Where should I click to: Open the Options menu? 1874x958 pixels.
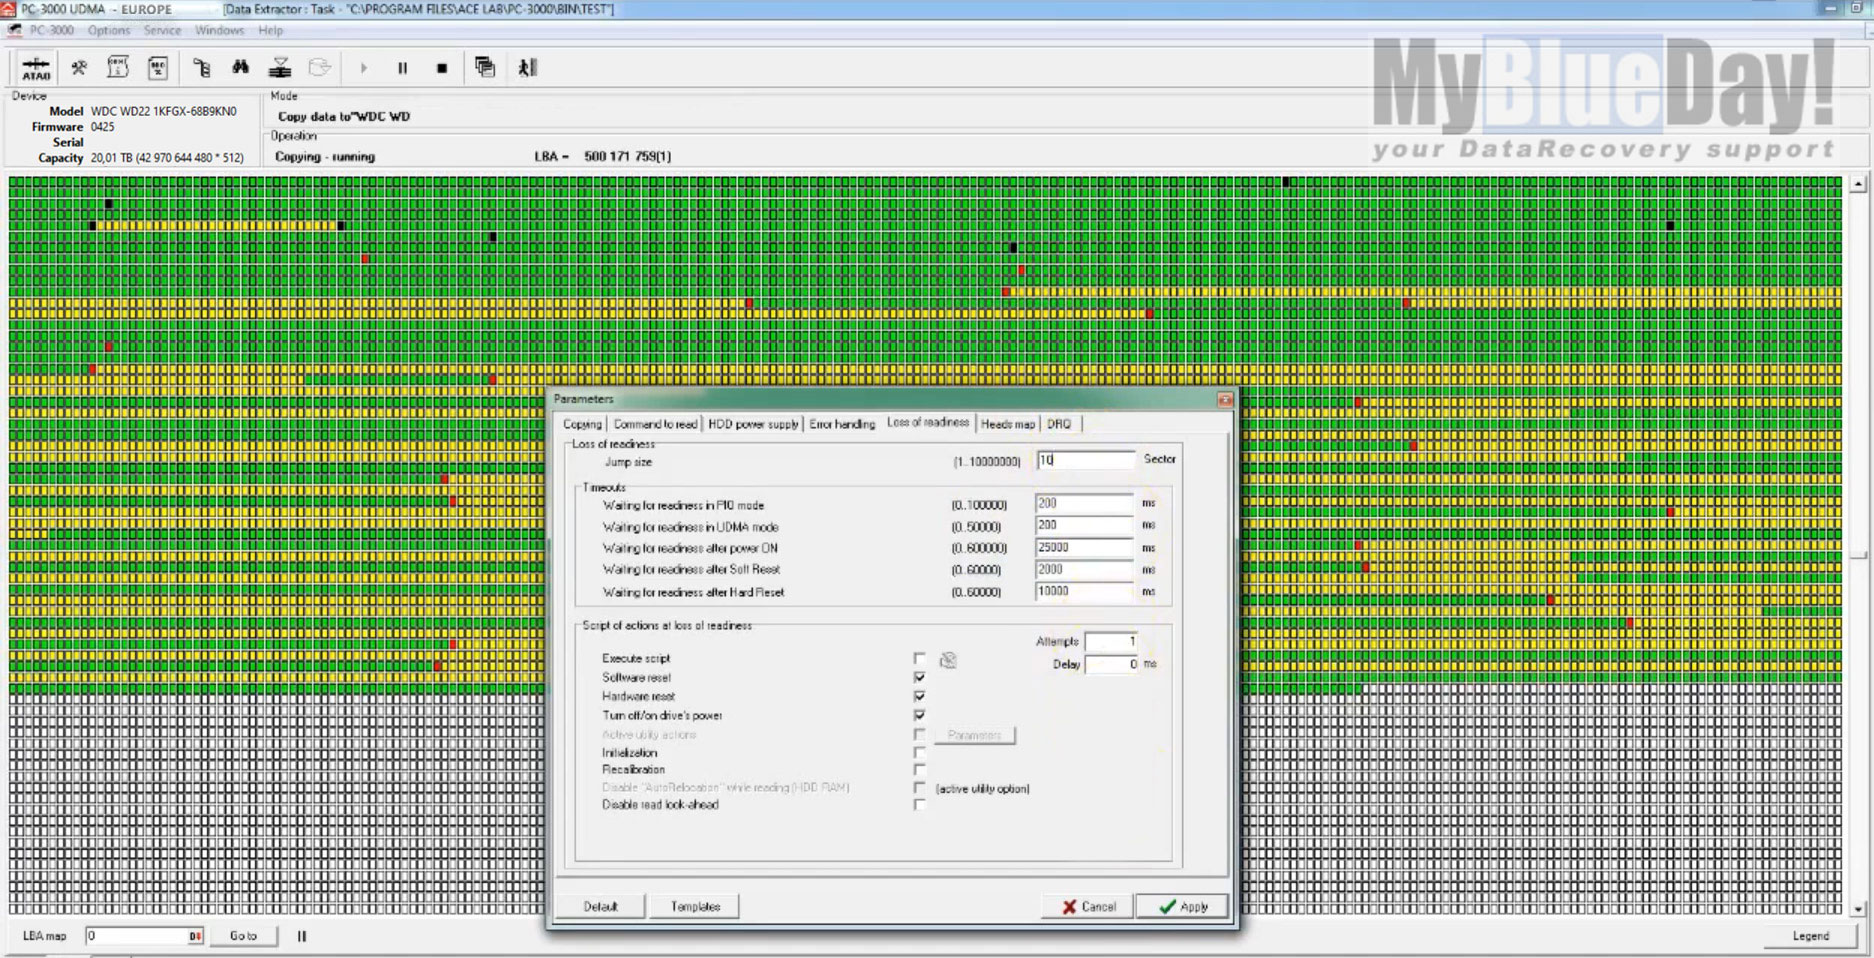coord(109,30)
